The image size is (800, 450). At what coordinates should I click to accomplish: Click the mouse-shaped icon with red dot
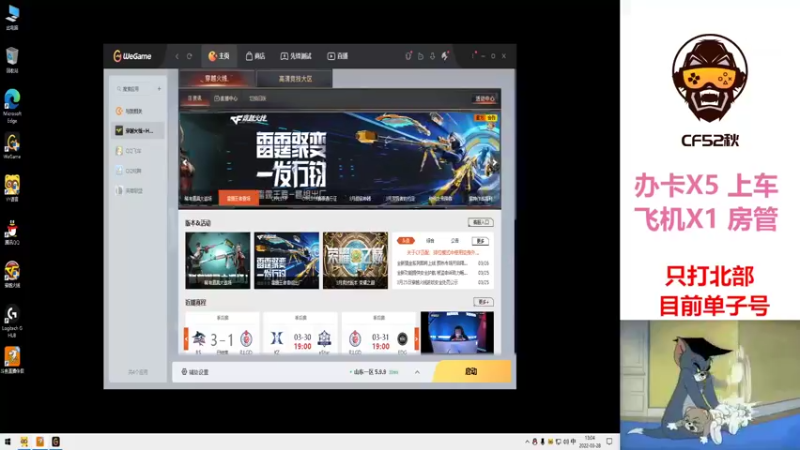[408, 56]
